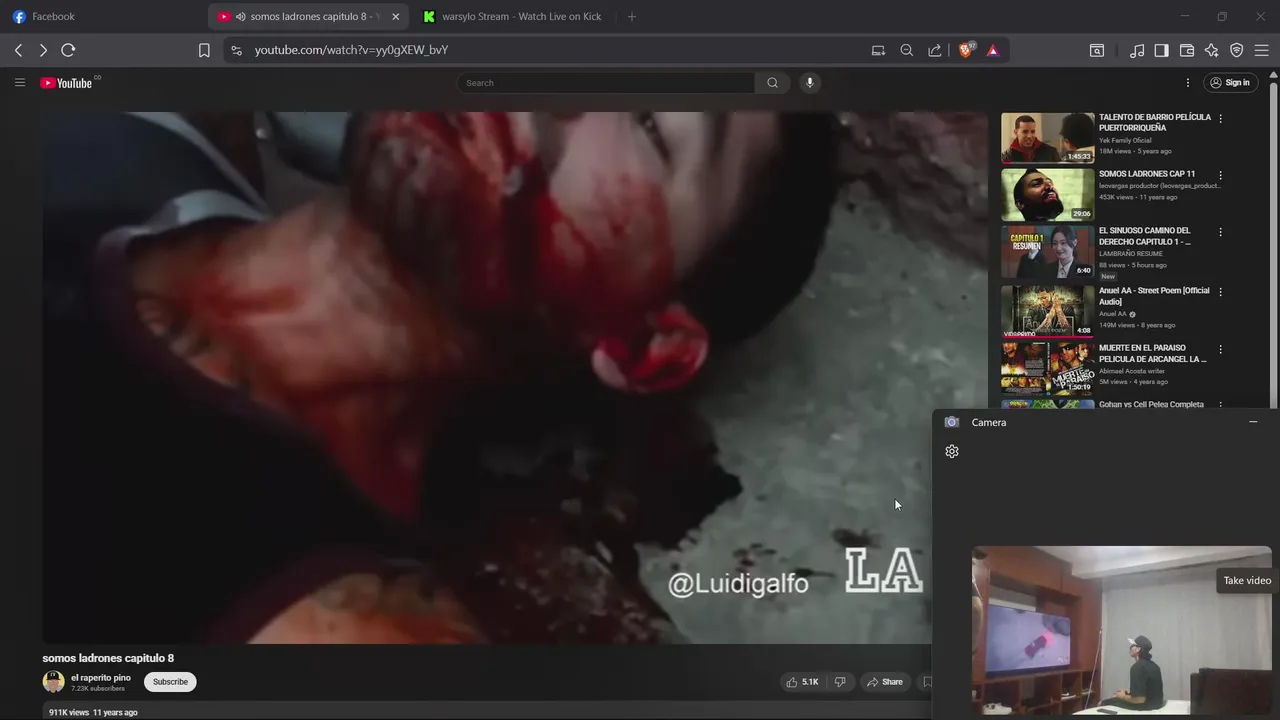Open the Brave Shields lion icon
Viewport: 1280px width, 720px height.
coord(966,50)
